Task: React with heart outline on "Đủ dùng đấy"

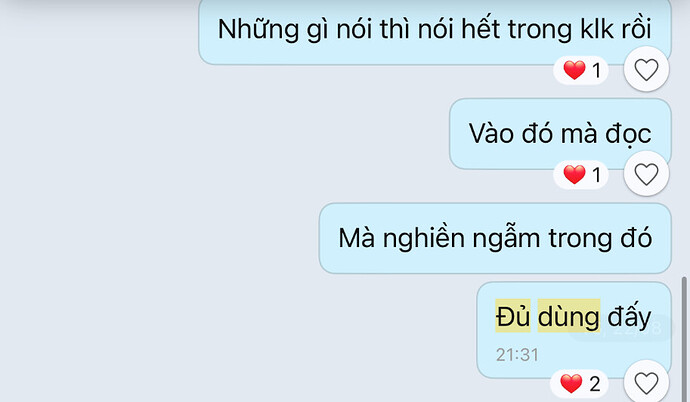Action: coord(646,383)
